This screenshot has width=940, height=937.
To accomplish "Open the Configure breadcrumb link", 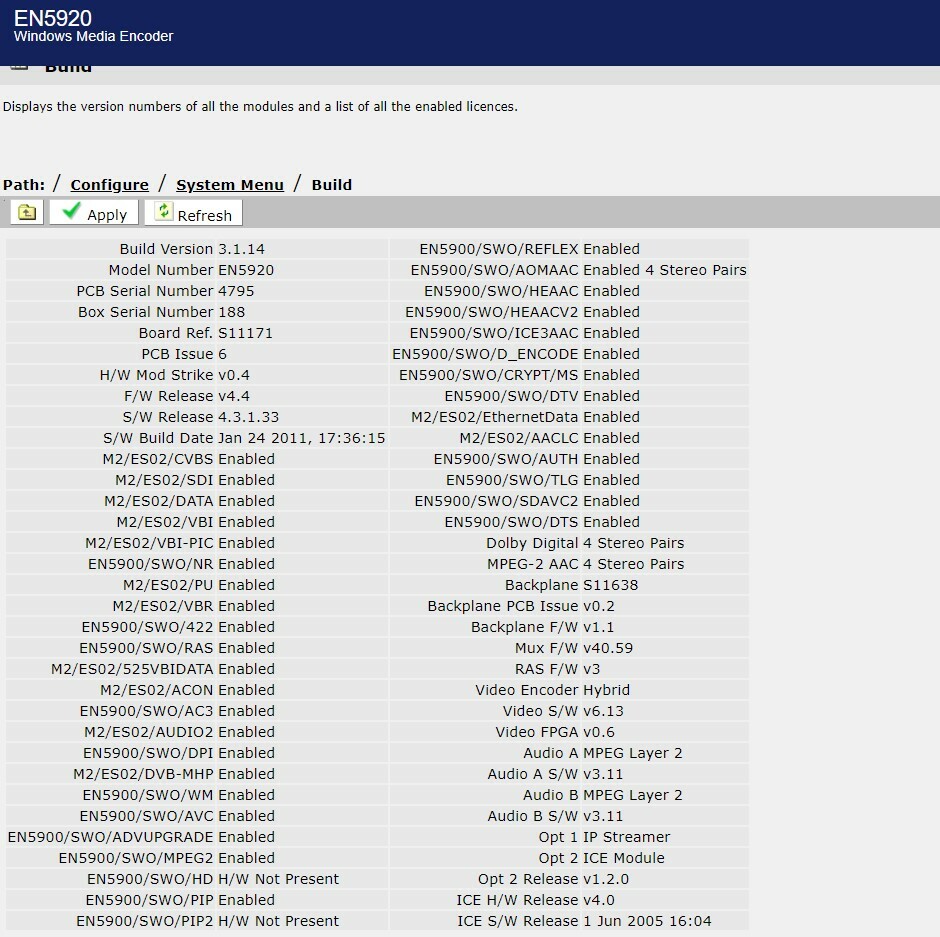I will click(x=110, y=185).
